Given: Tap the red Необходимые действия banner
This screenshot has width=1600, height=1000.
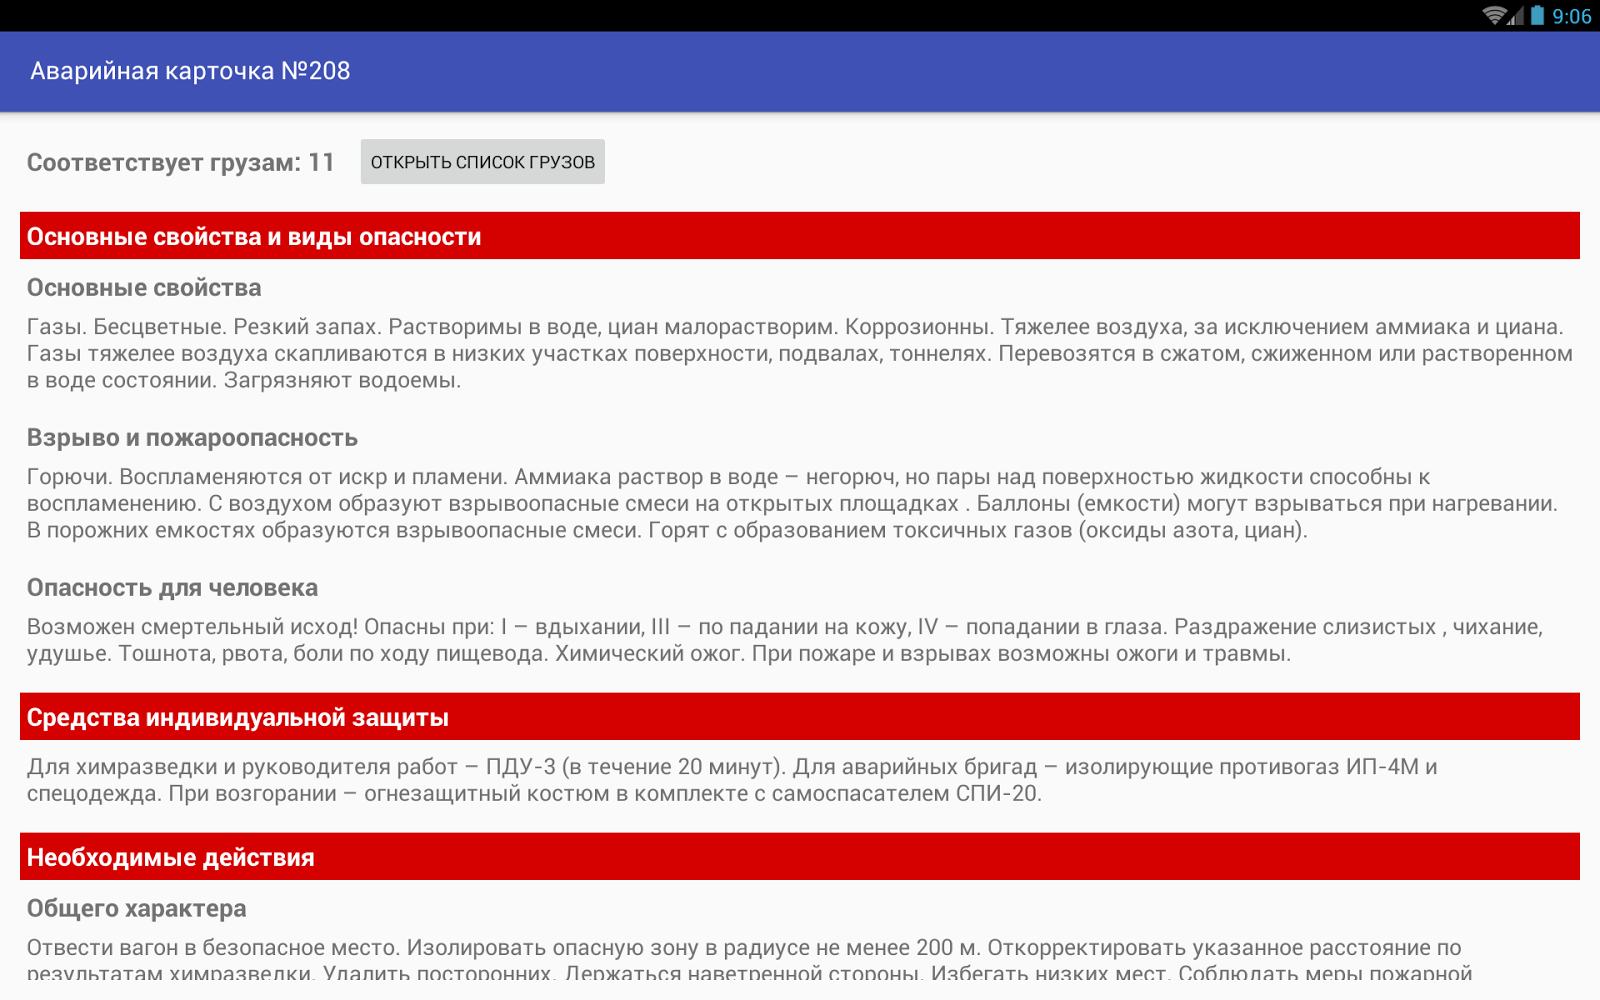Looking at the screenshot, I should tap(800, 856).
